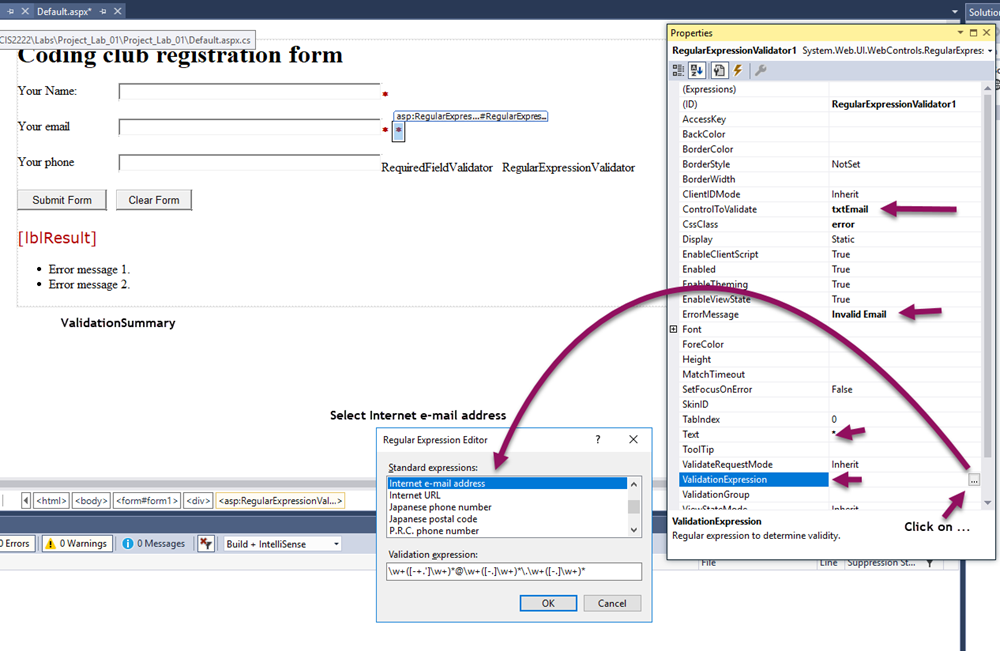Open the ValidationExpression ellipsis button
The height and width of the screenshot is (651, 1000).
pyautogui.click(x=974, y=480)
